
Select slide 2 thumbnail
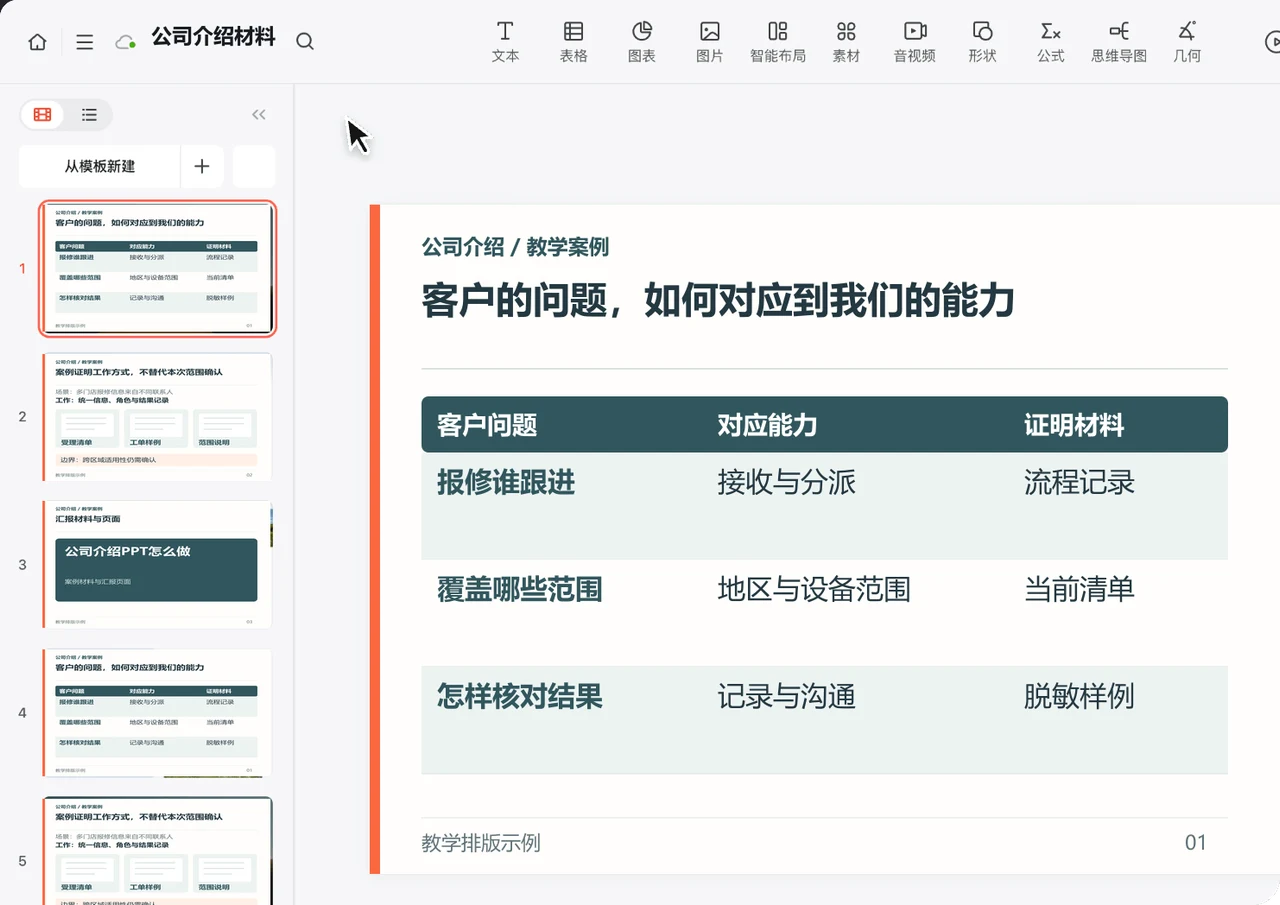158,417
